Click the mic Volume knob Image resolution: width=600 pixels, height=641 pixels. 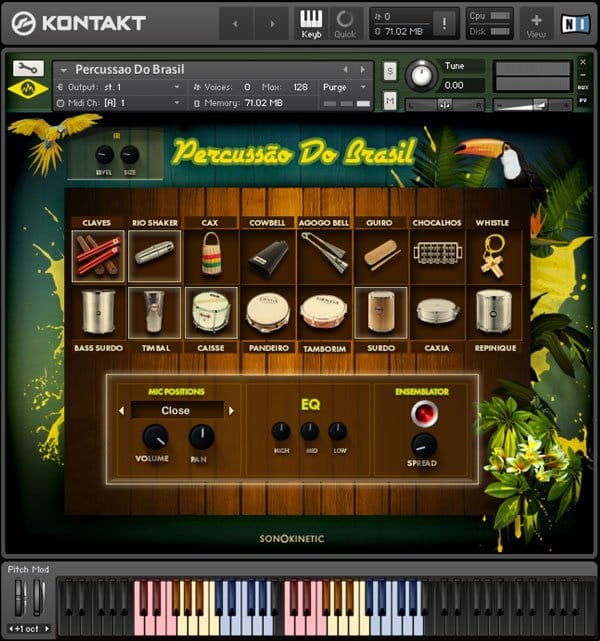click(x=156, y=437)
